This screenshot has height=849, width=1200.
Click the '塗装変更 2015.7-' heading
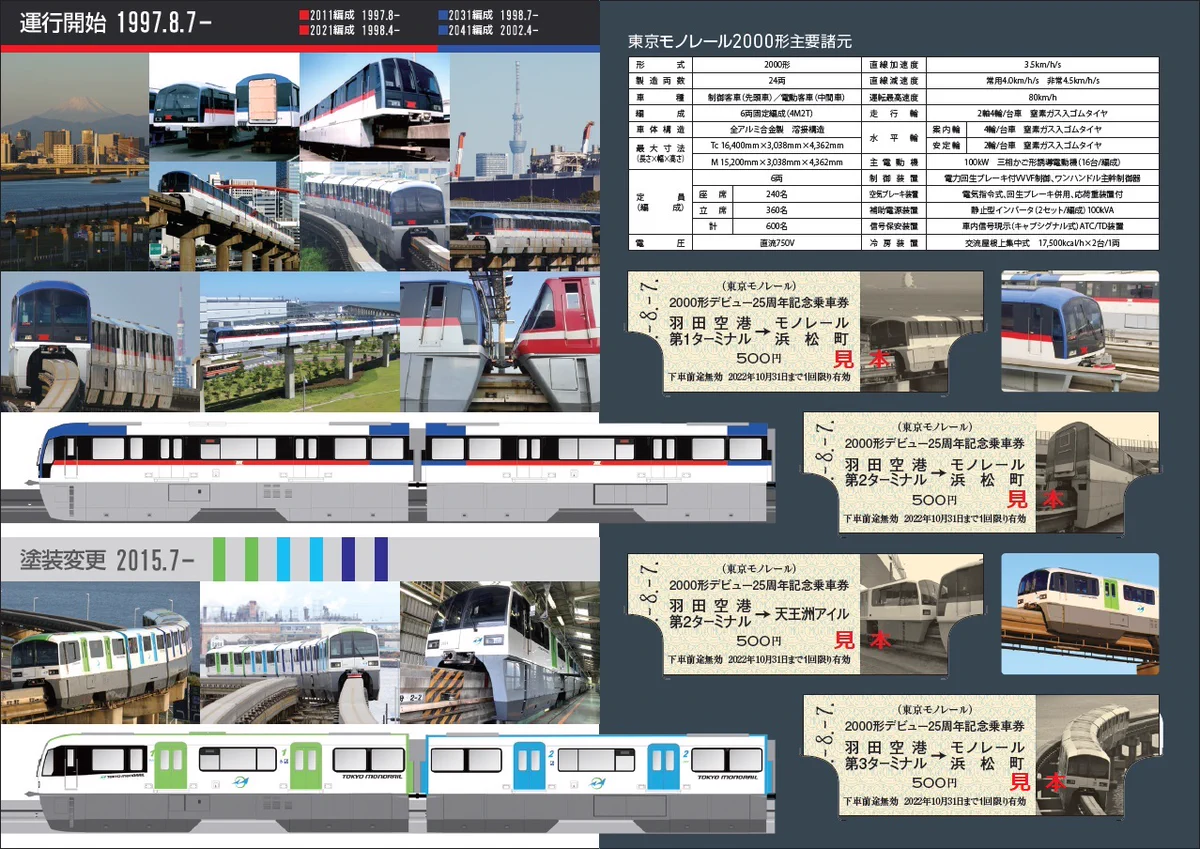point(108,559)
